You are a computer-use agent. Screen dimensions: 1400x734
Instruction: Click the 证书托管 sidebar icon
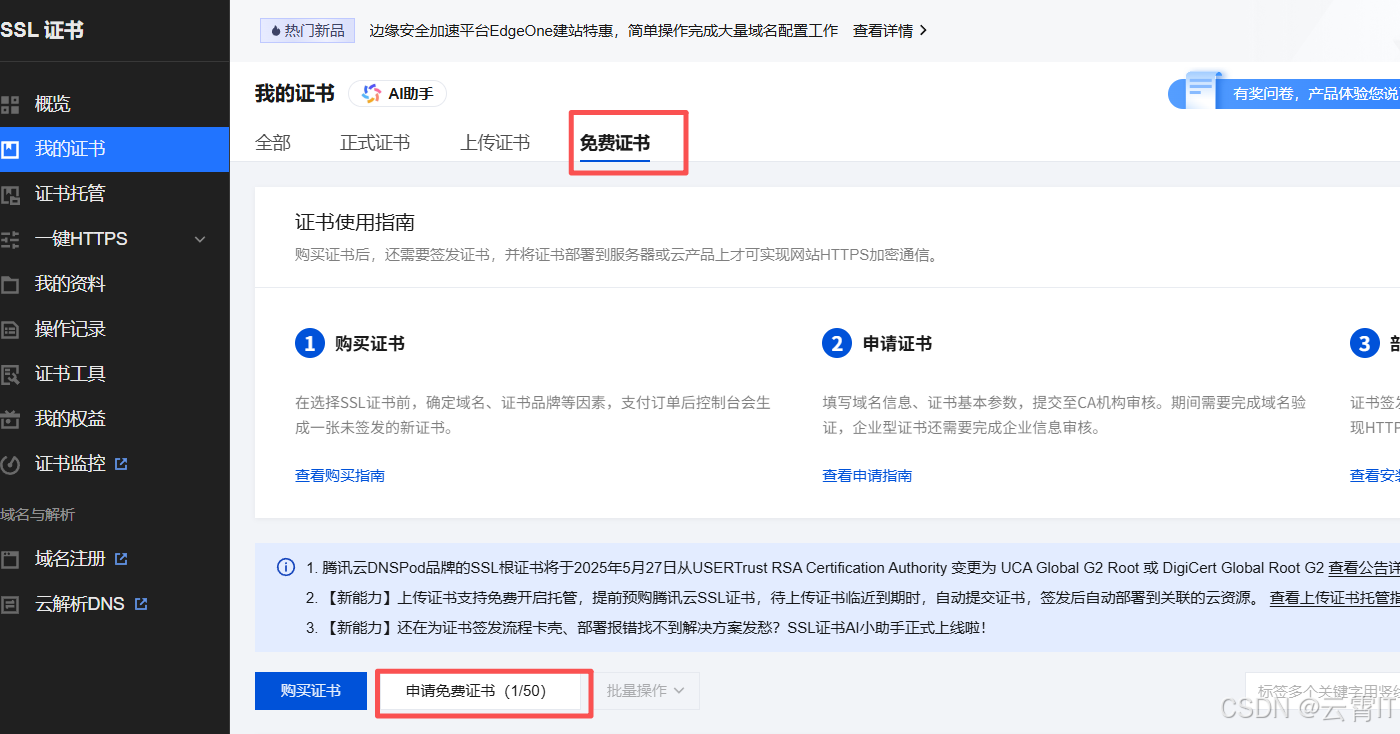(x=10, y=194)
